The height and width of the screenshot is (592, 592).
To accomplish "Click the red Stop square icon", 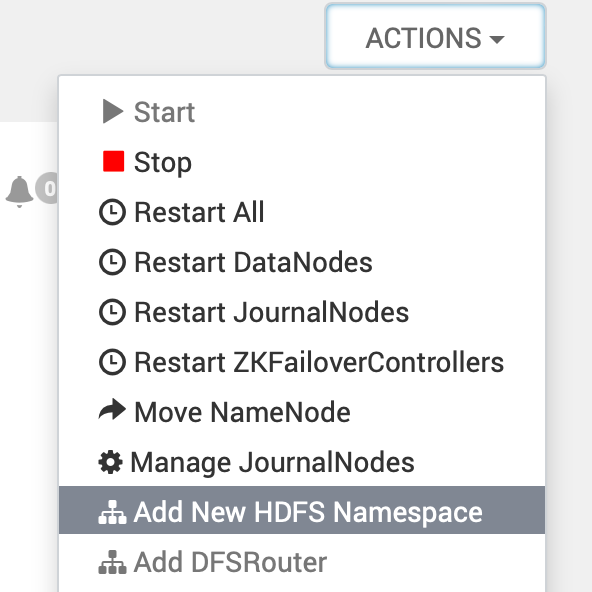I will coord(114,161).
